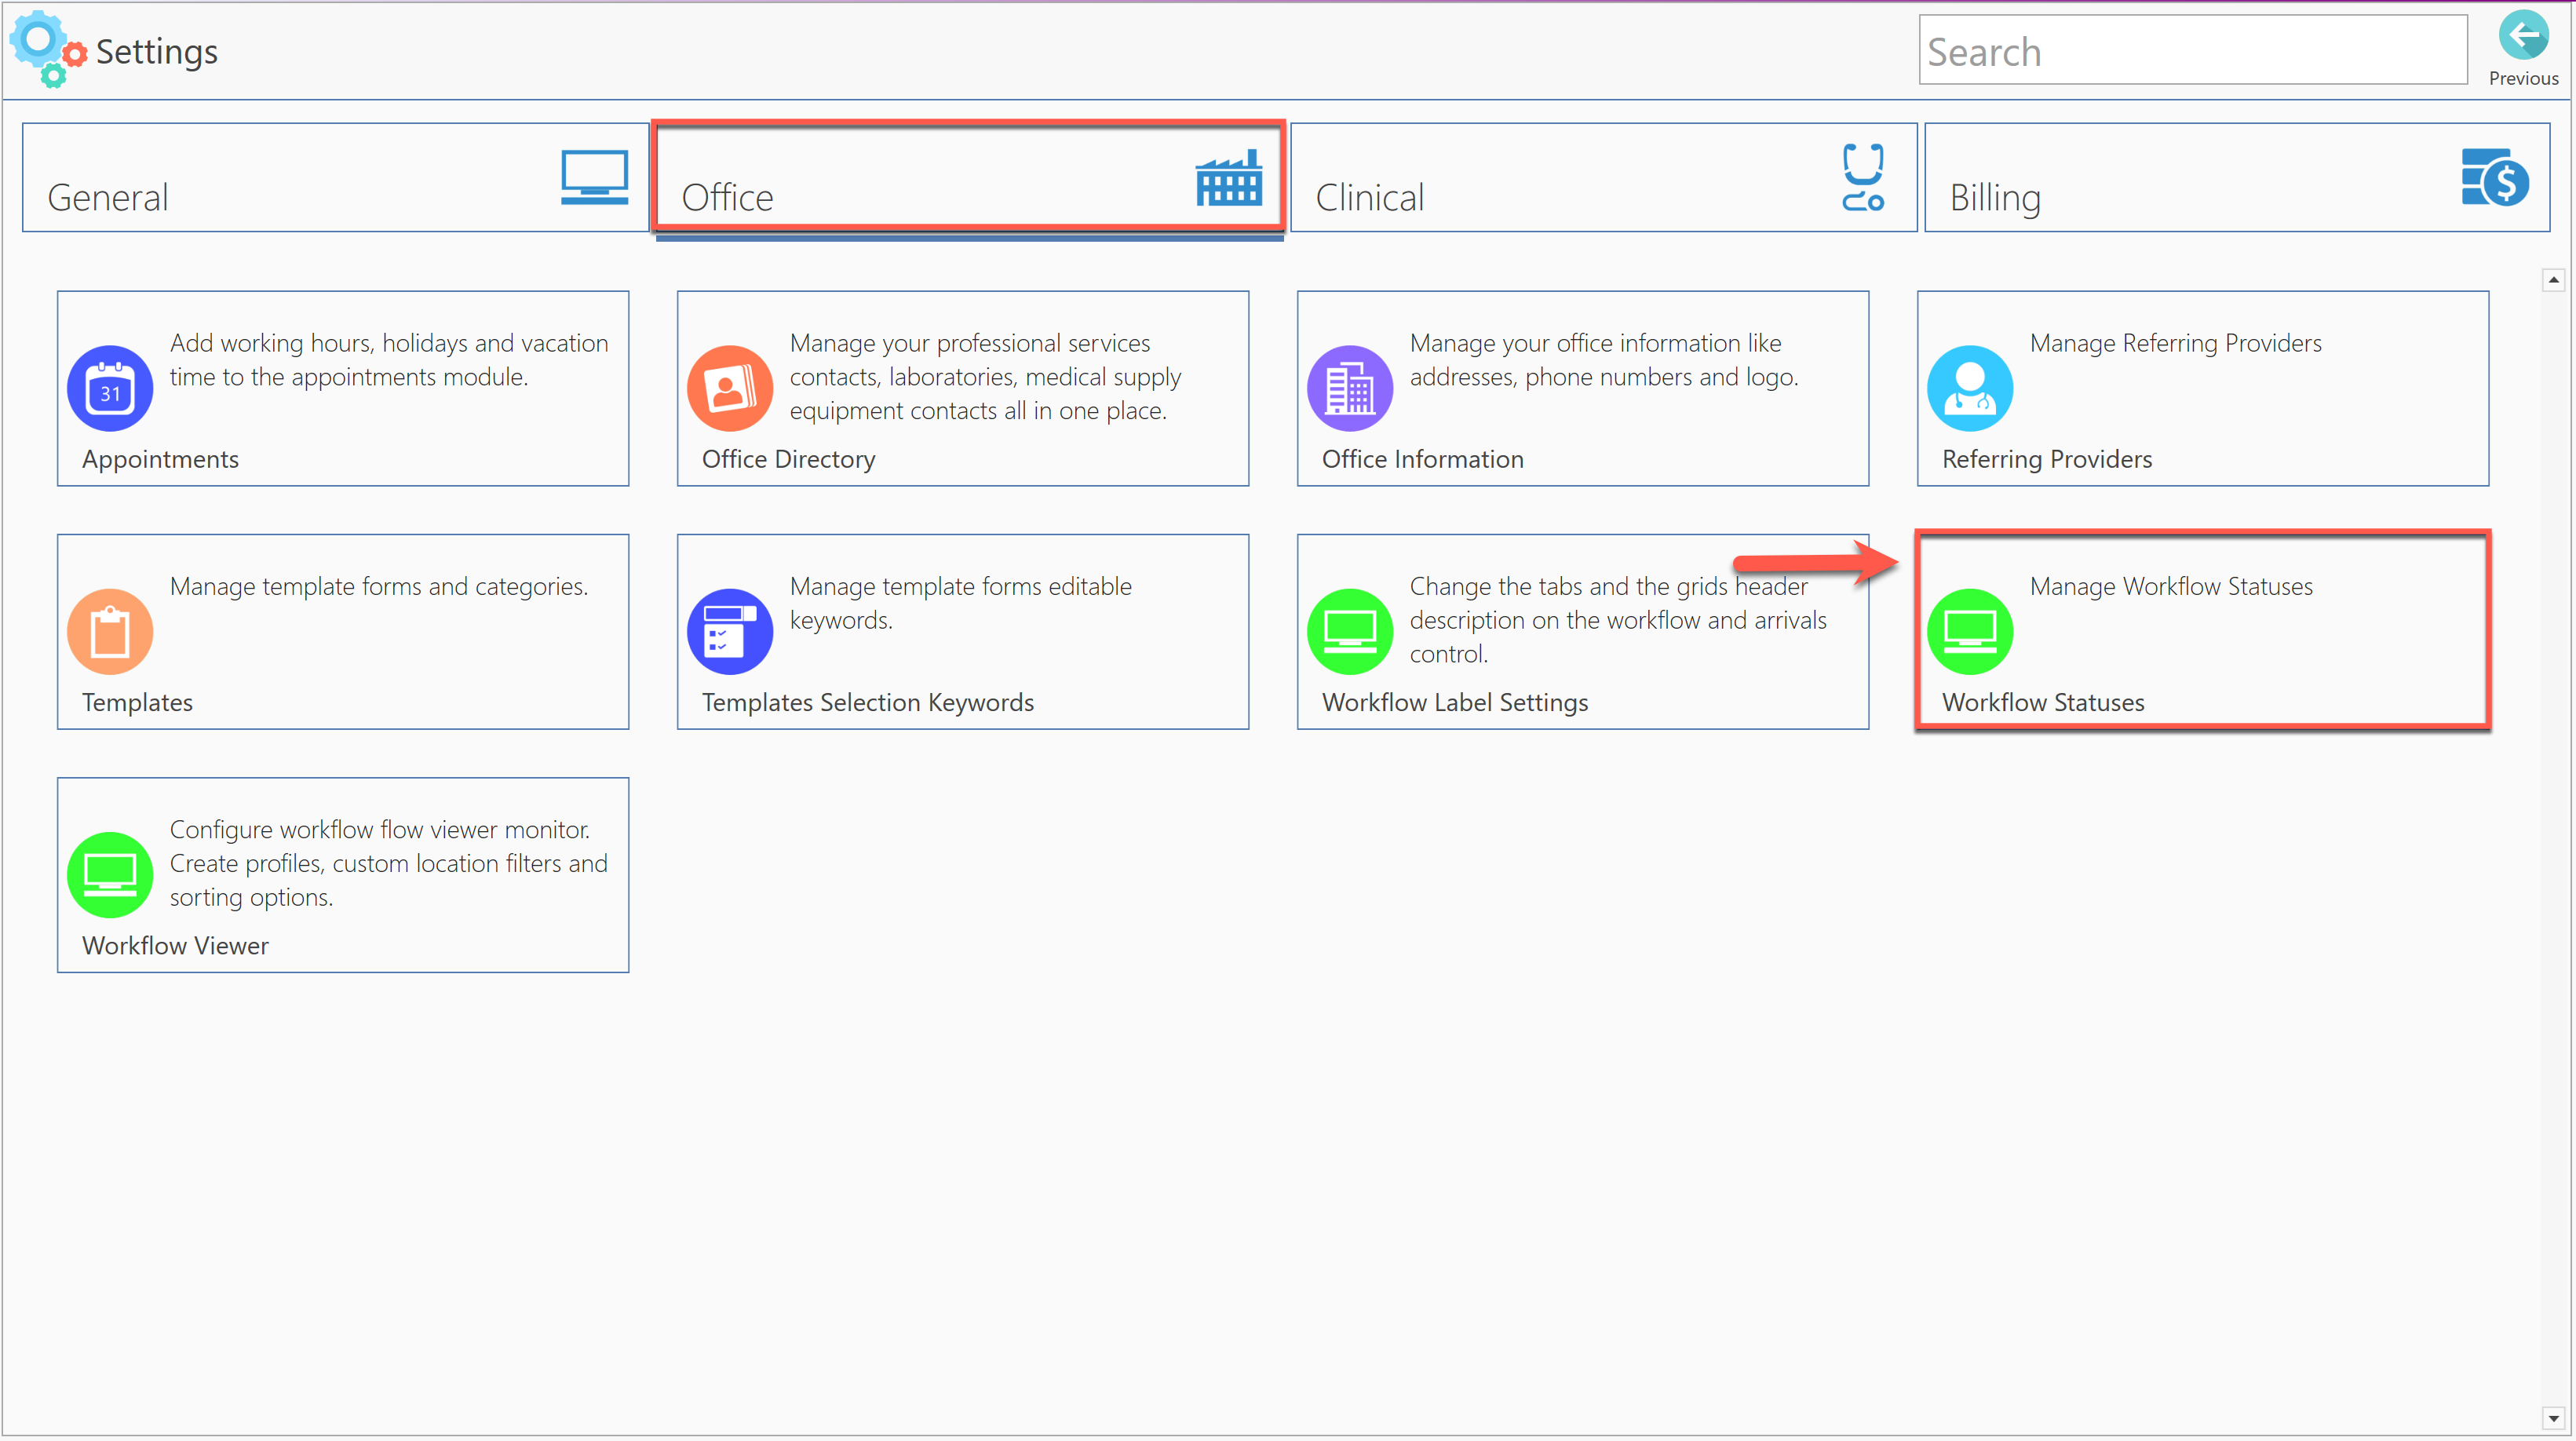Click the Office Information building icon
This screenshot has width=2576, height=1441.
pos(1350,388)
